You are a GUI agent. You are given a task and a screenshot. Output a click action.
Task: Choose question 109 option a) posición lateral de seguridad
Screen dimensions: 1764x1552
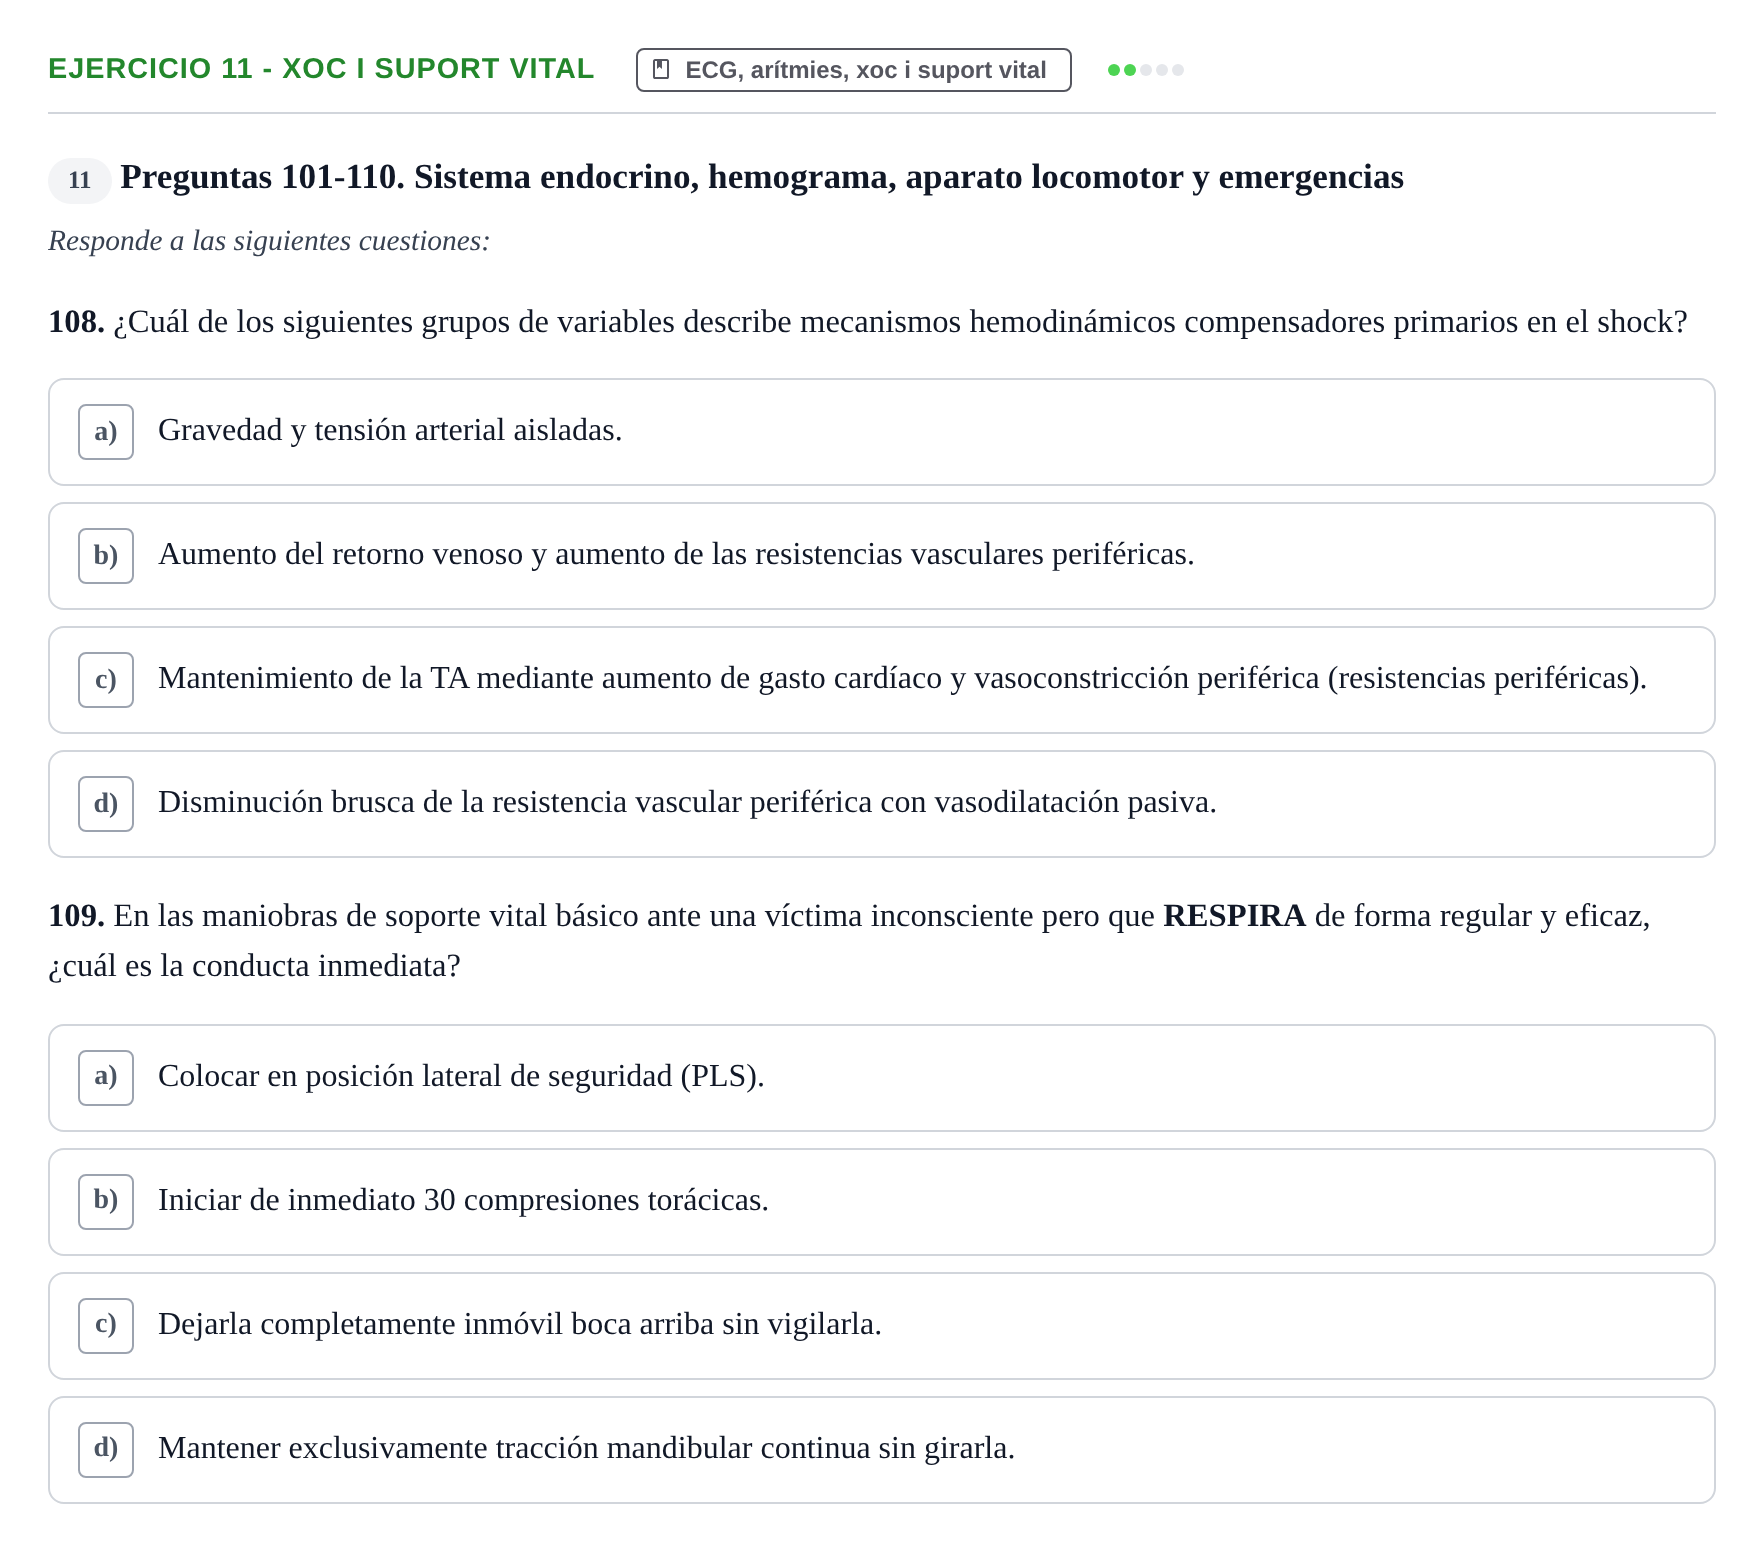(x=881, y=1078)
